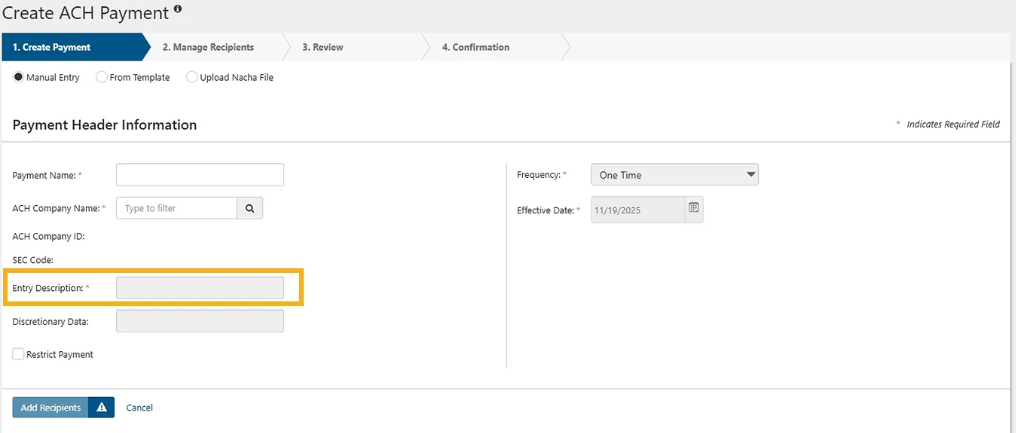Open the Effective Date calendar picker
Image resolution: width=1016 pixels, height=433 pixels.
(694, 208)
